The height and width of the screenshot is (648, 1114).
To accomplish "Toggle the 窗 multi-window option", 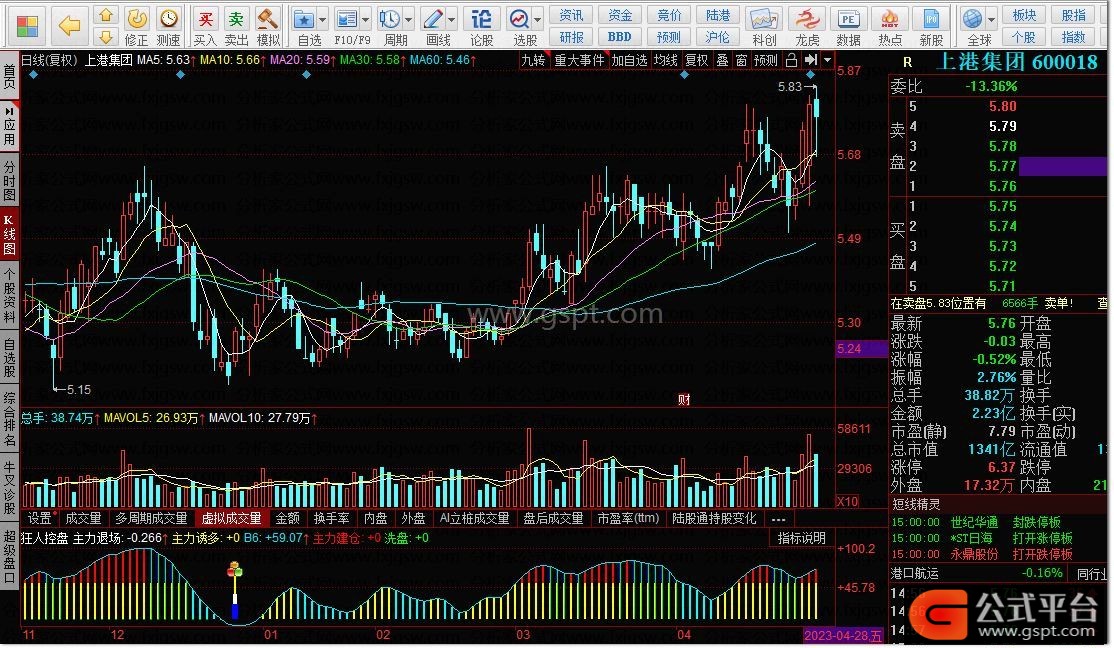I will (x=741, y=60).
